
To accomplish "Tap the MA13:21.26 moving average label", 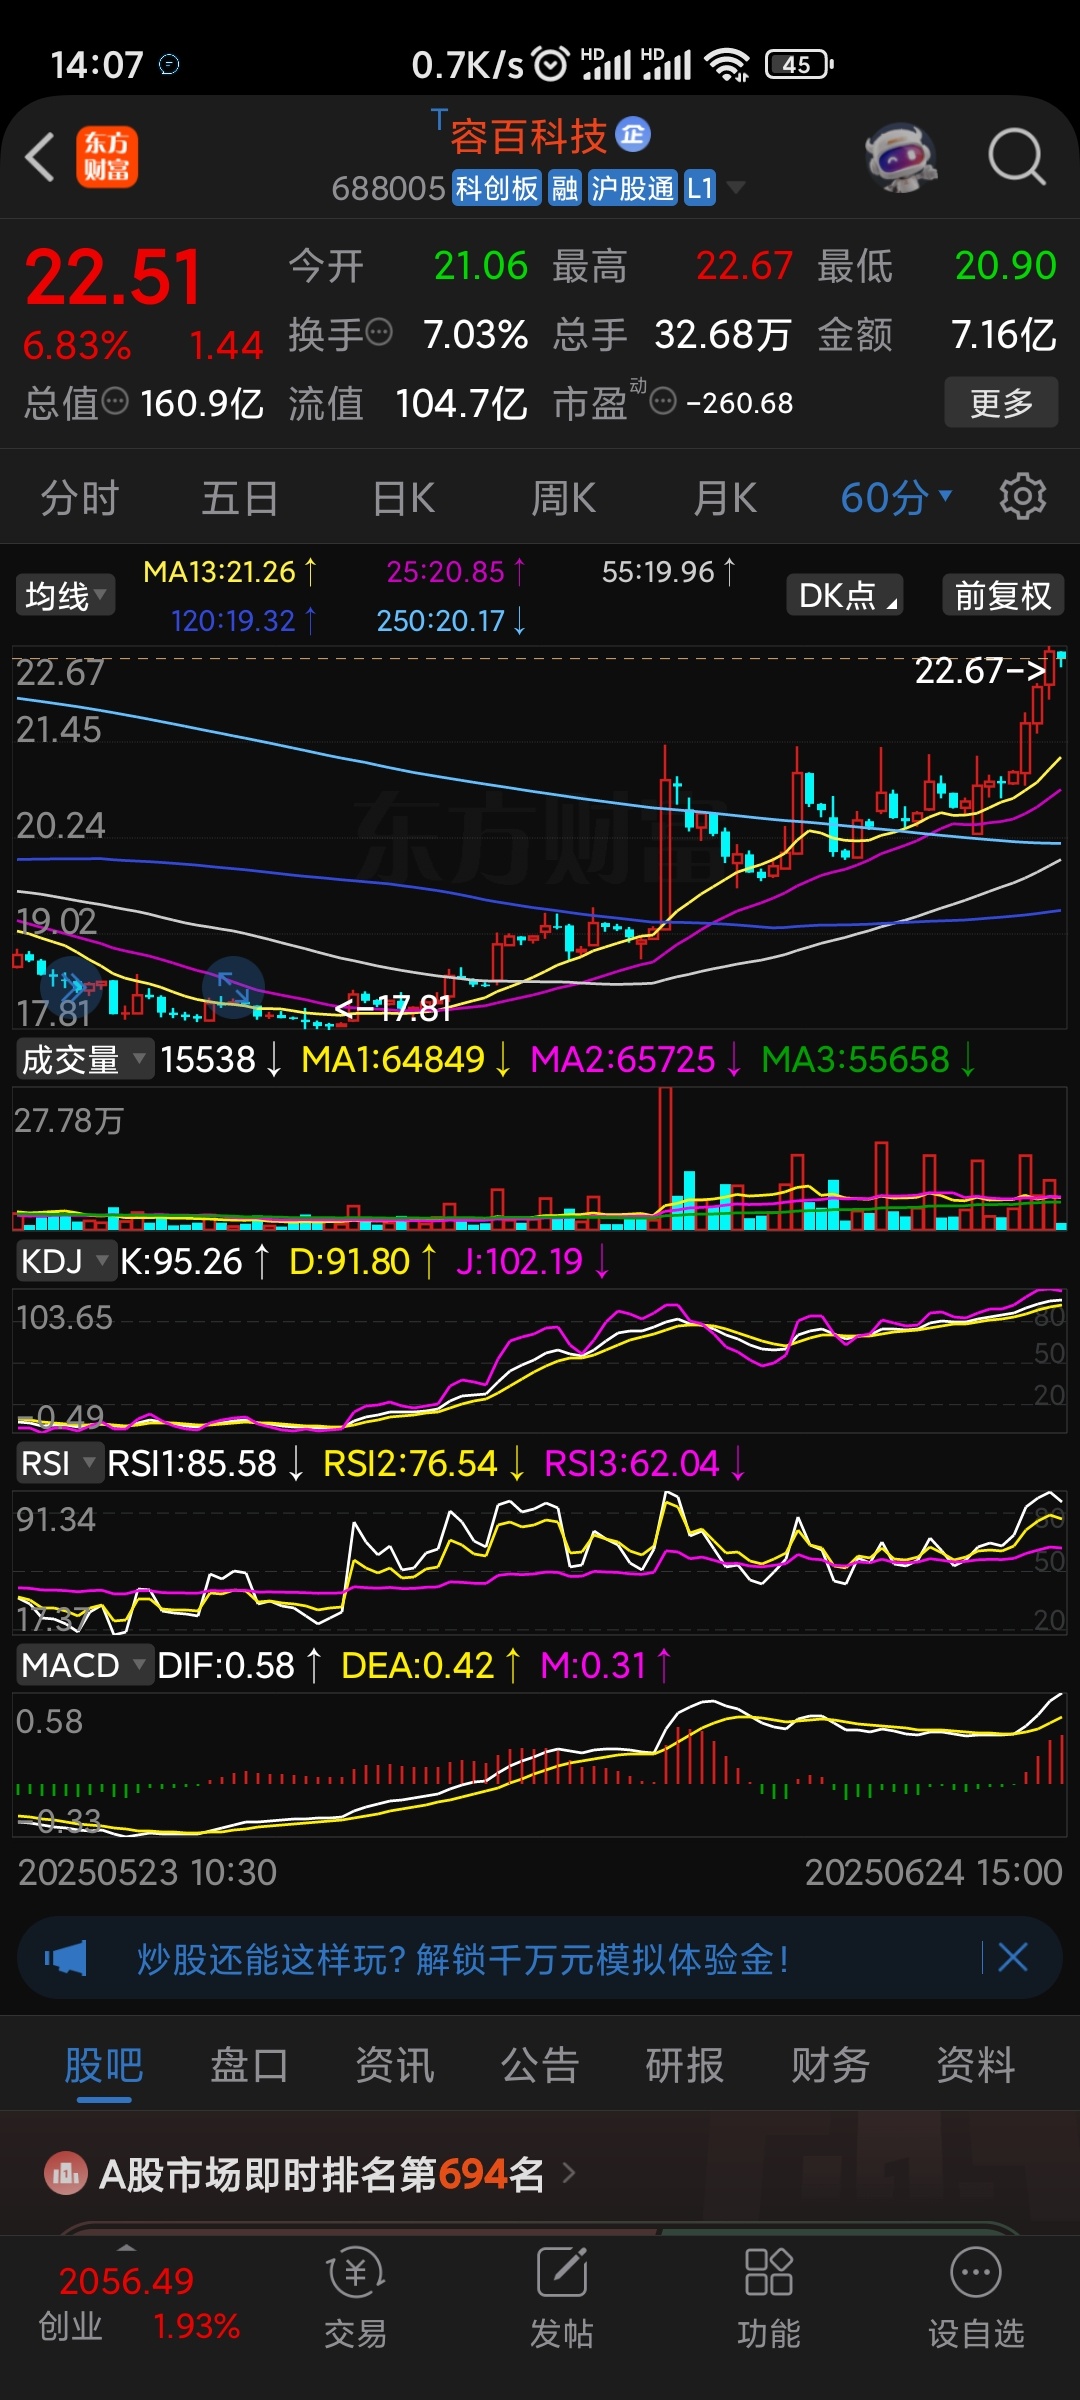I will tap(230, 571).
